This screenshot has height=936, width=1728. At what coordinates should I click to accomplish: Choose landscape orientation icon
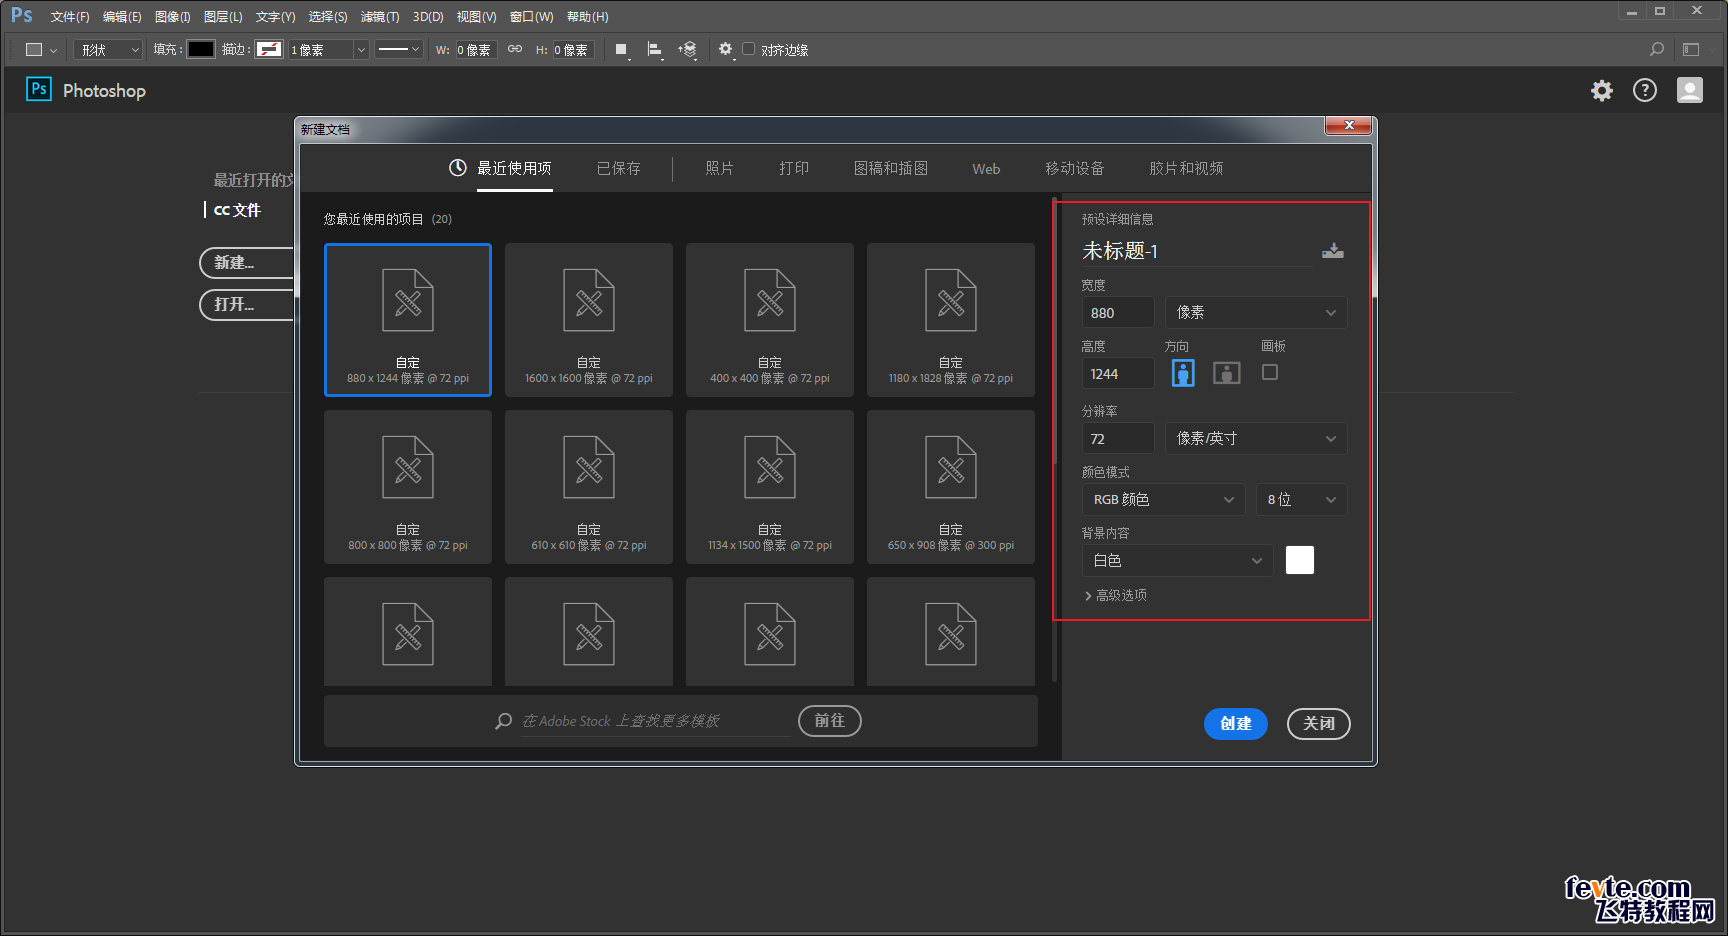1227,373
